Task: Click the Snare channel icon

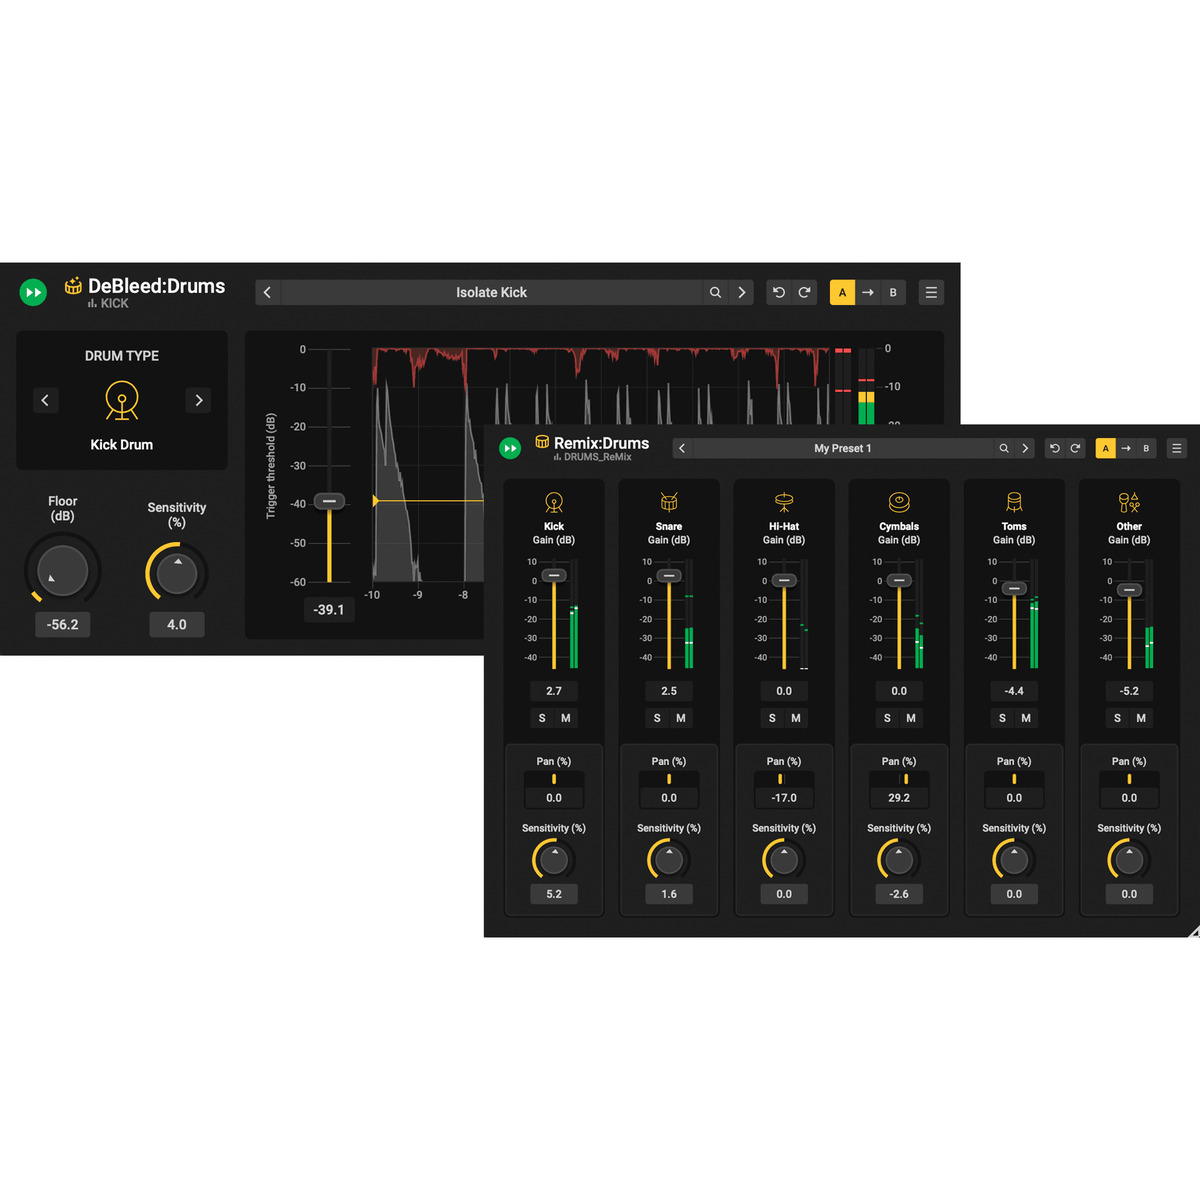Action: click(669, 503)
